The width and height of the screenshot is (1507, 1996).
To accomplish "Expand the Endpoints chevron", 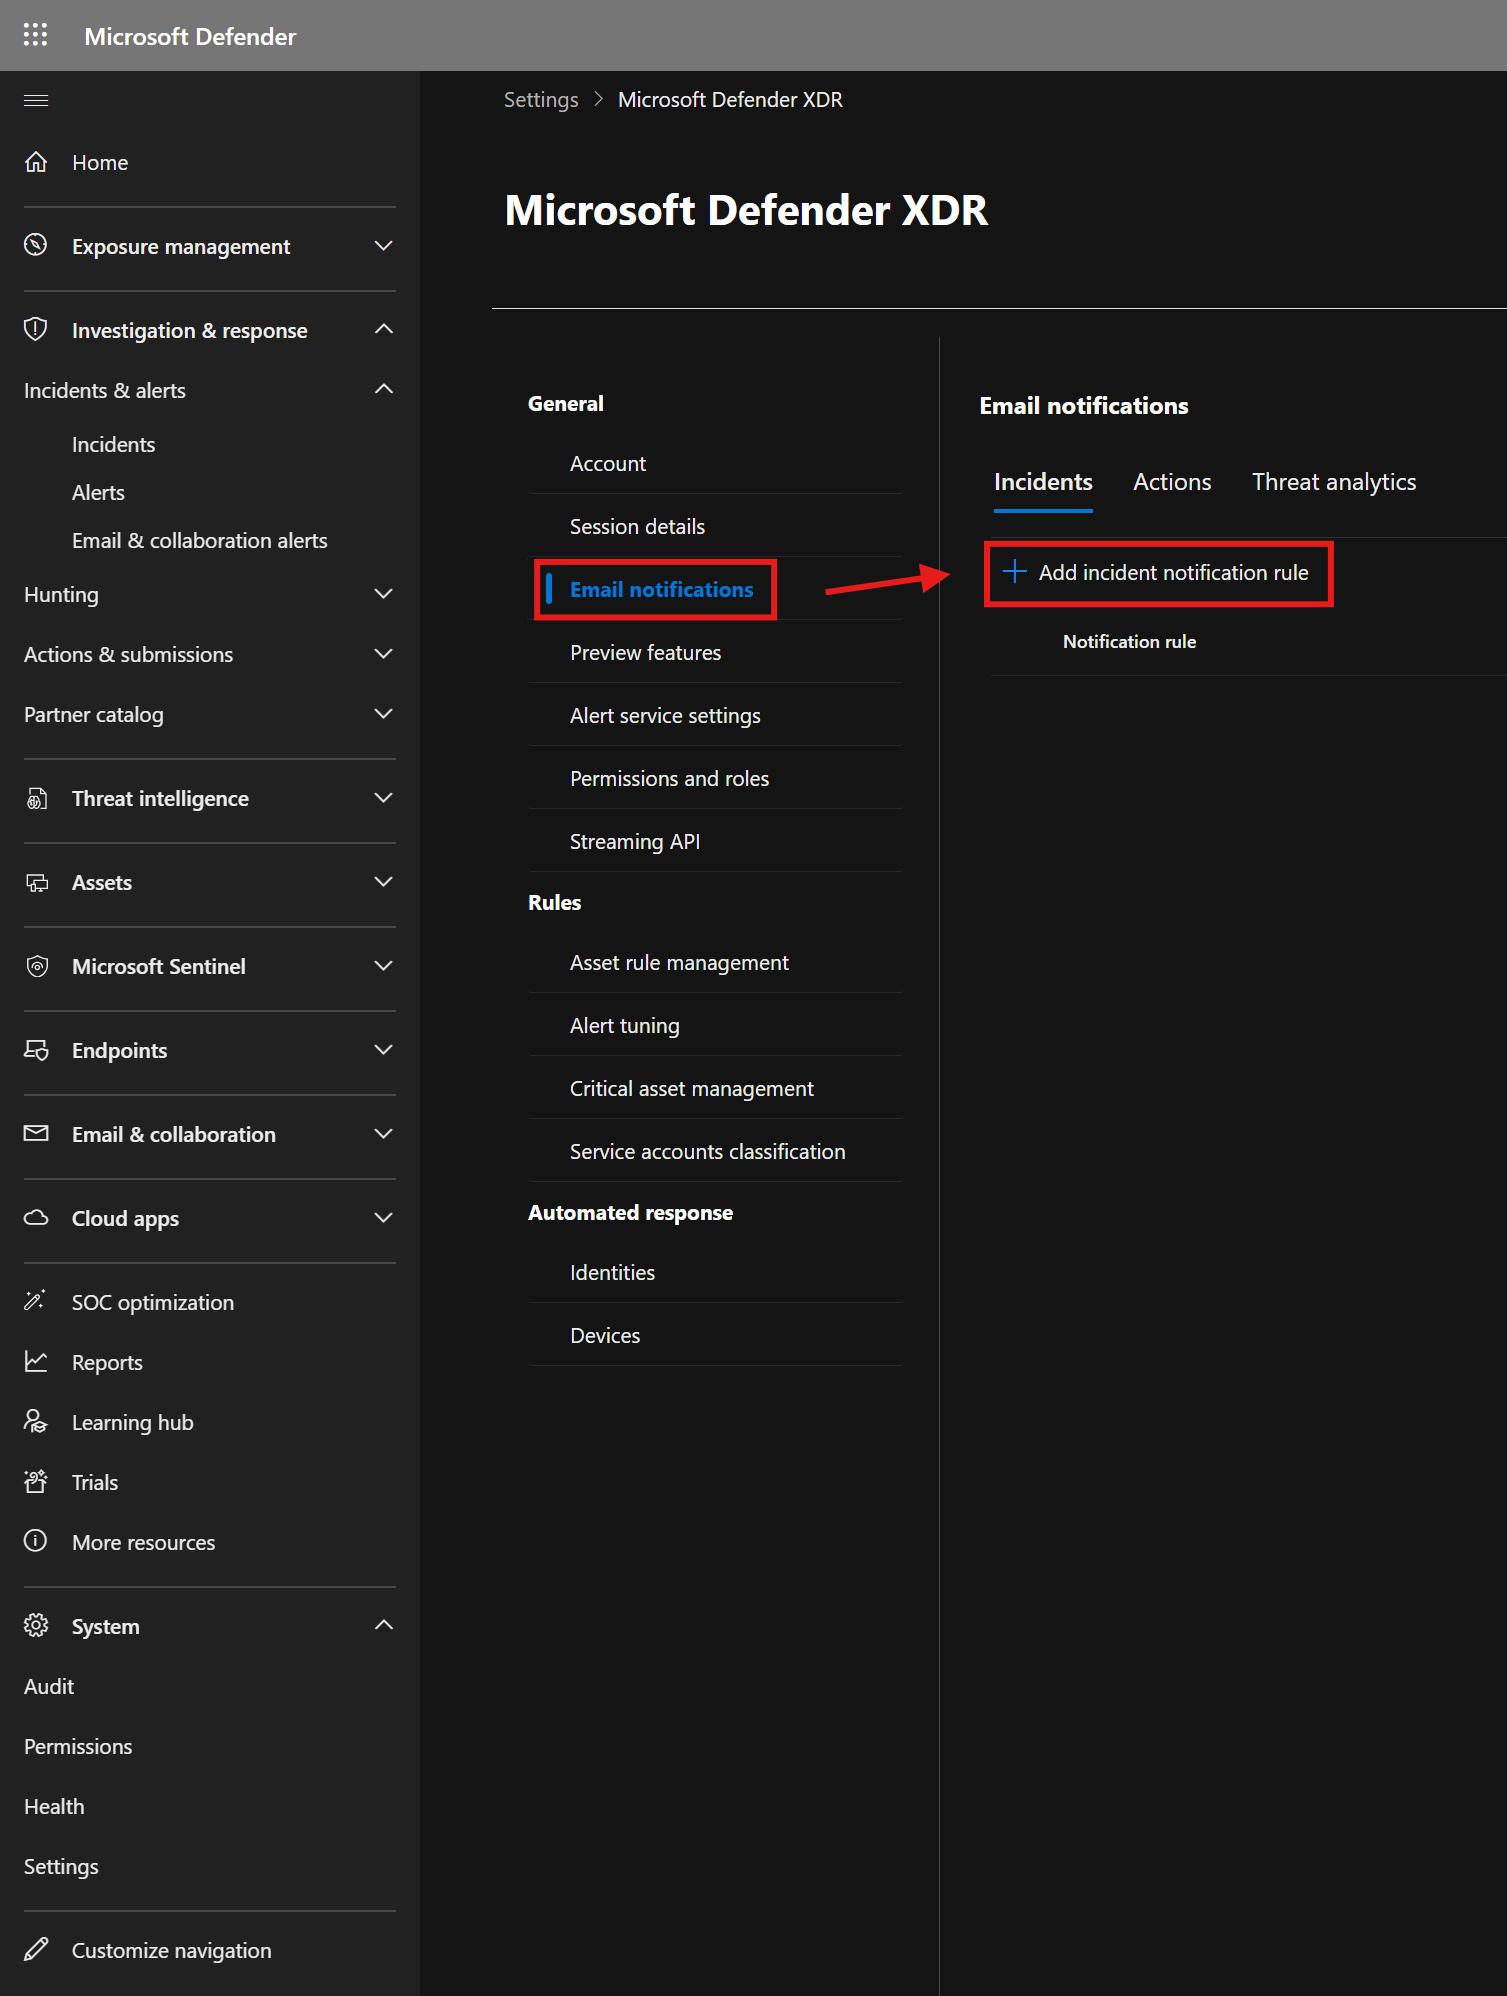I will tap(383, 1050).
